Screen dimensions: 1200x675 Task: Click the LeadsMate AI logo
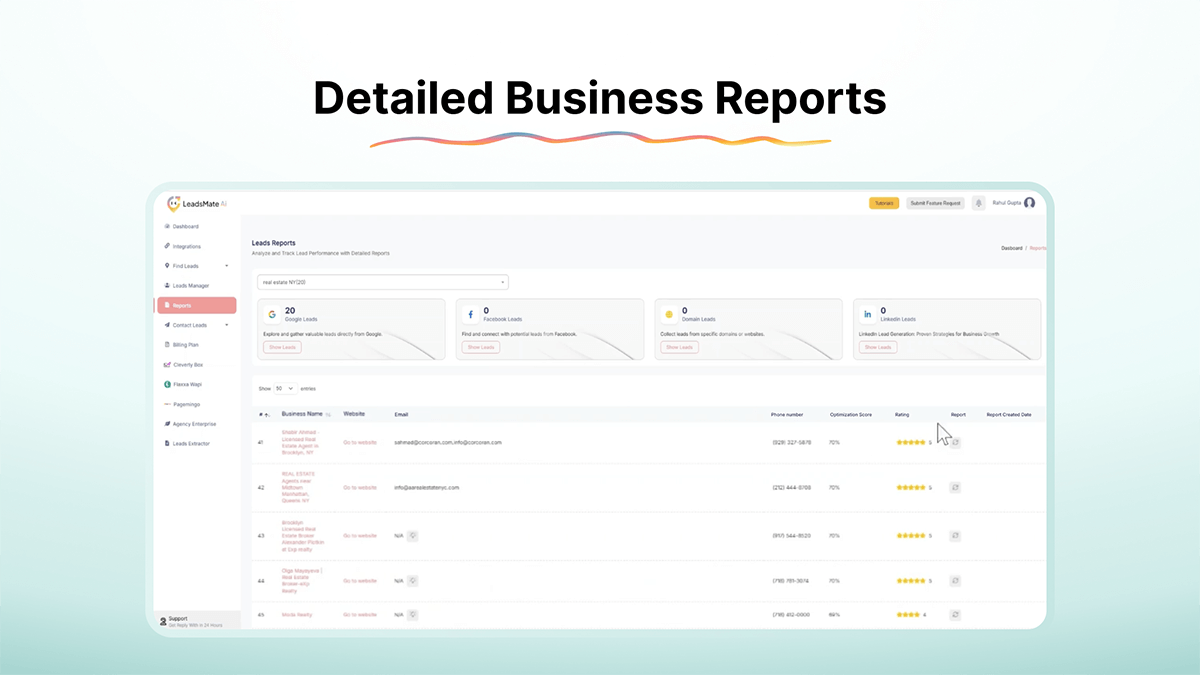point(197,203)
